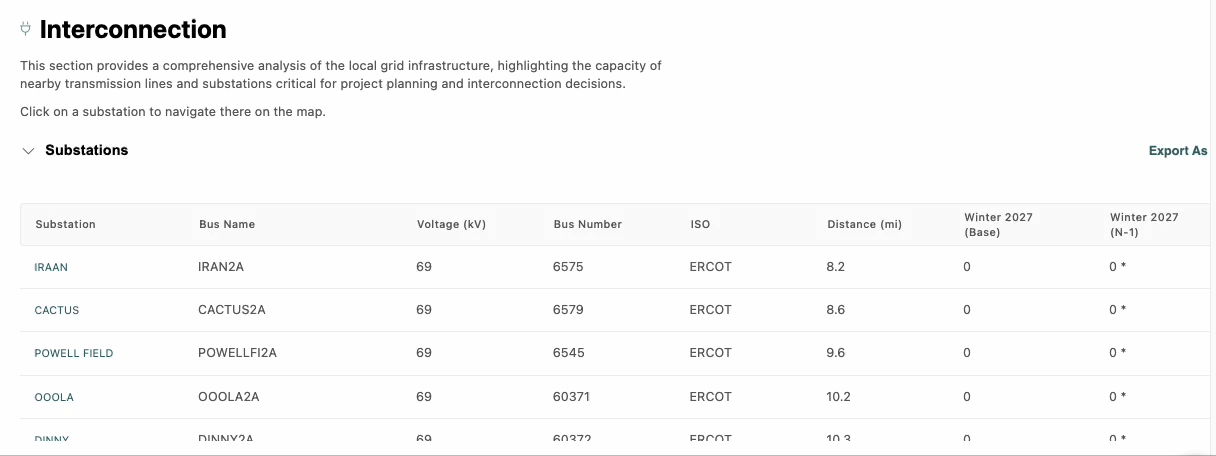Collapse the Substations section chevron
The image size is (1216, 456).
coord(28,151)
